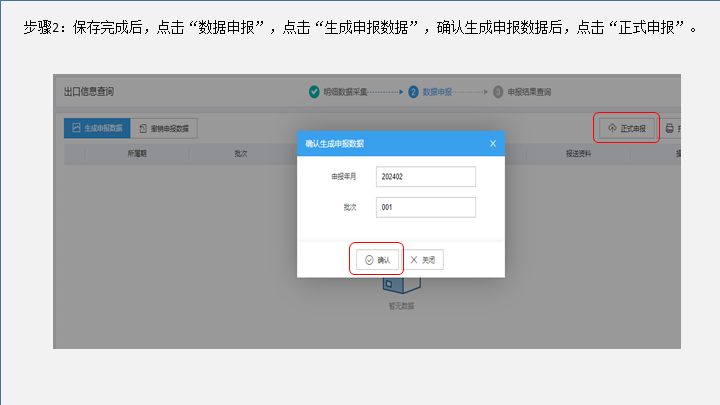720x405 pixels.
Task: Click the step 3 circle icon
Action: tap(498, 92)
